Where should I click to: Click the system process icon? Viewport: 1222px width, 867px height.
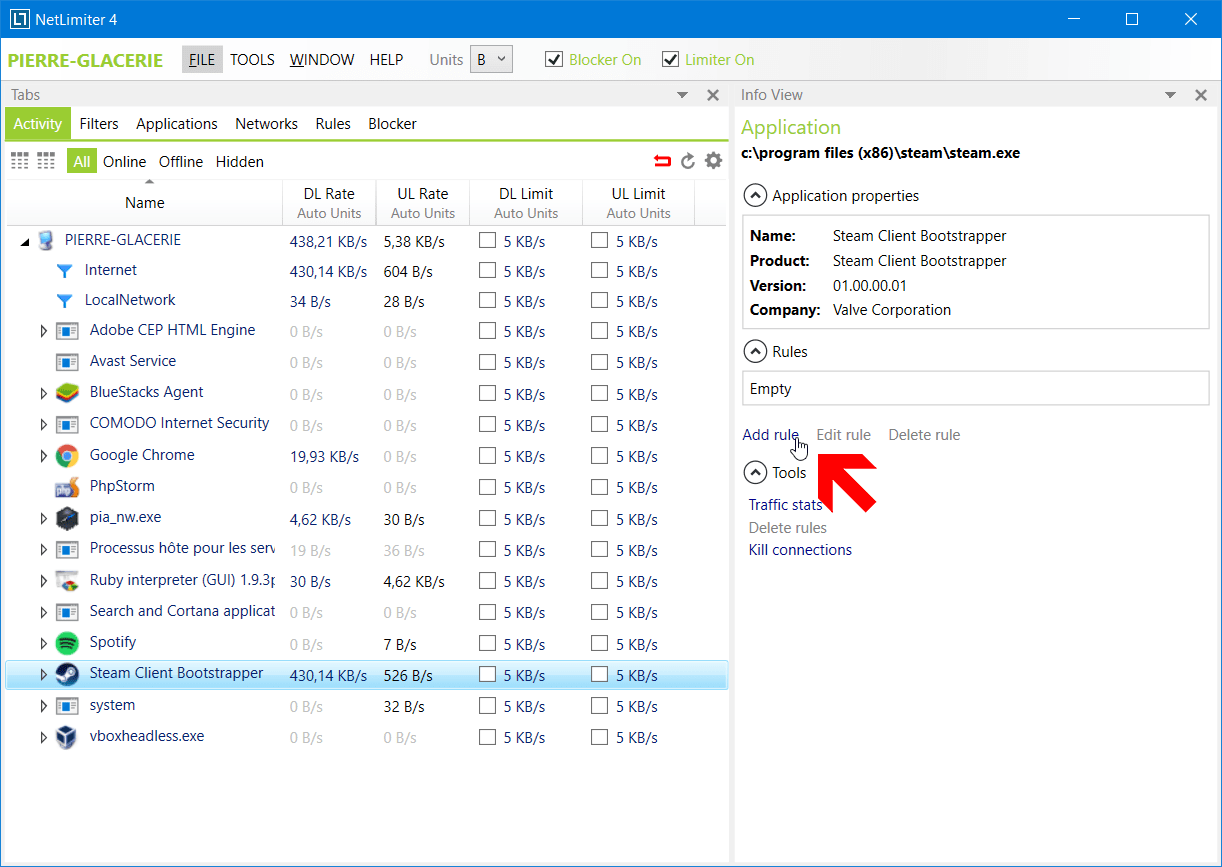(67, 706)
